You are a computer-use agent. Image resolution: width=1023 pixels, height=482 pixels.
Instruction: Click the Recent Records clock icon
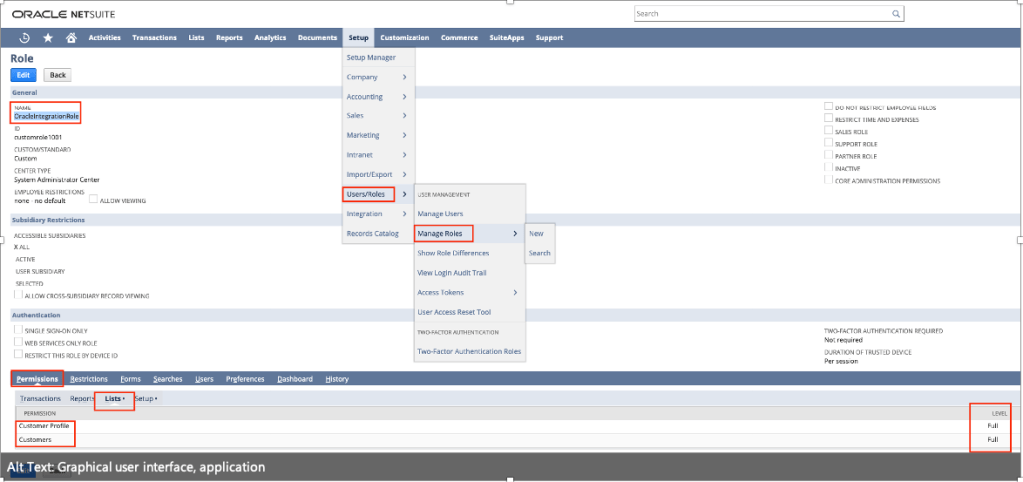point(24,38)
